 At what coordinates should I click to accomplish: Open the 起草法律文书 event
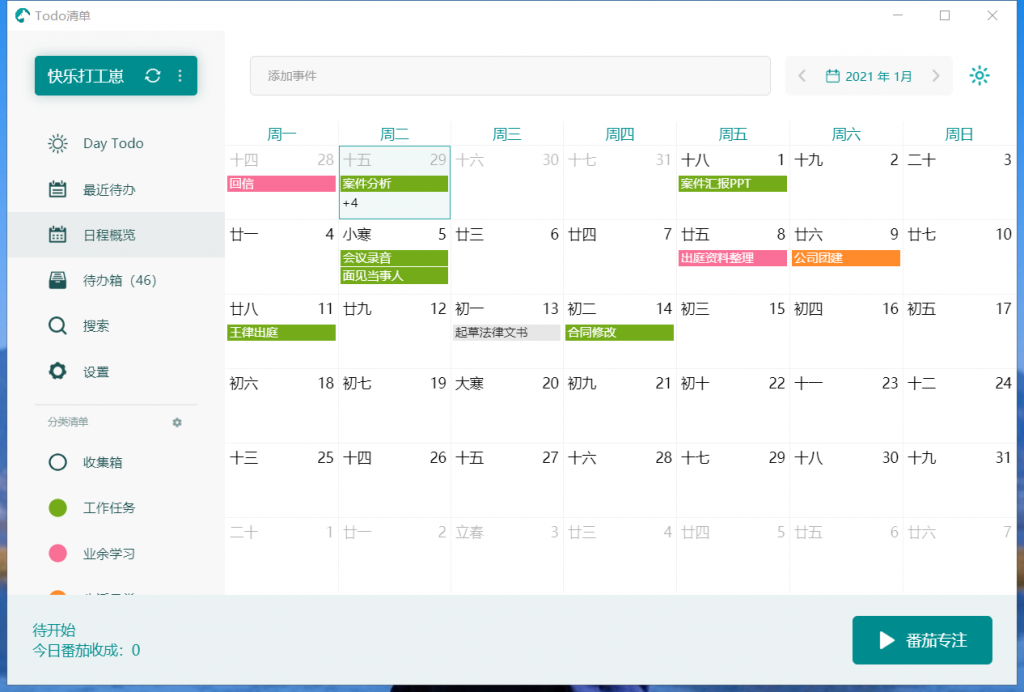click(x=507, y=332)
